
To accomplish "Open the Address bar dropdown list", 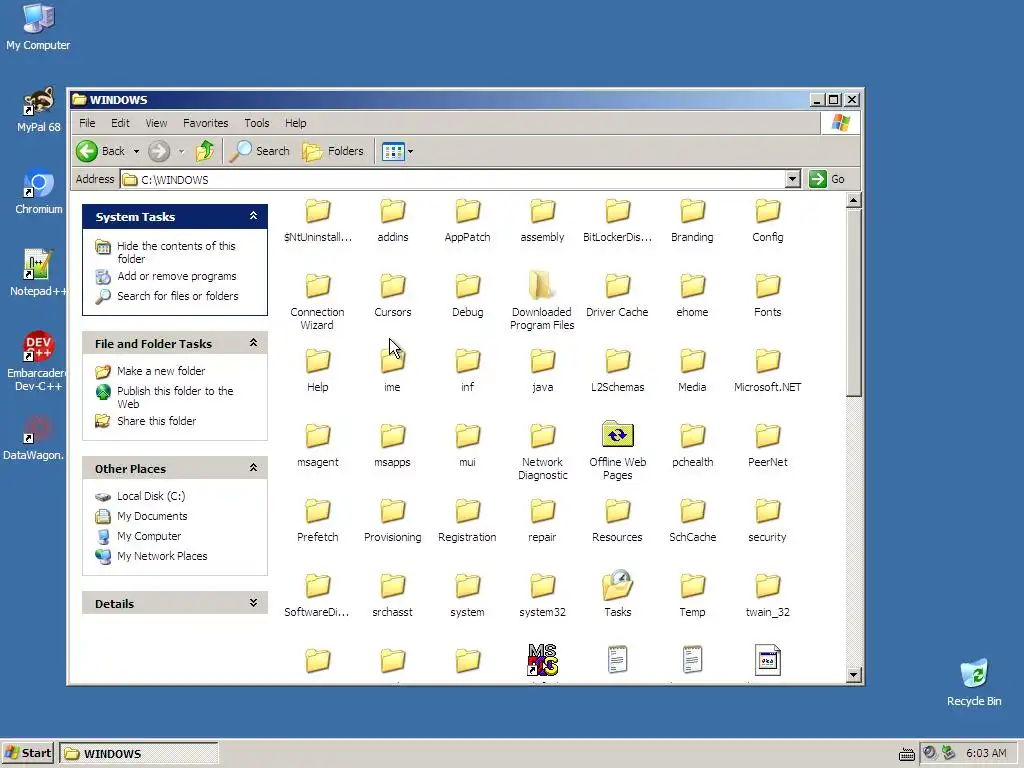I will click(x=792, y=179).
